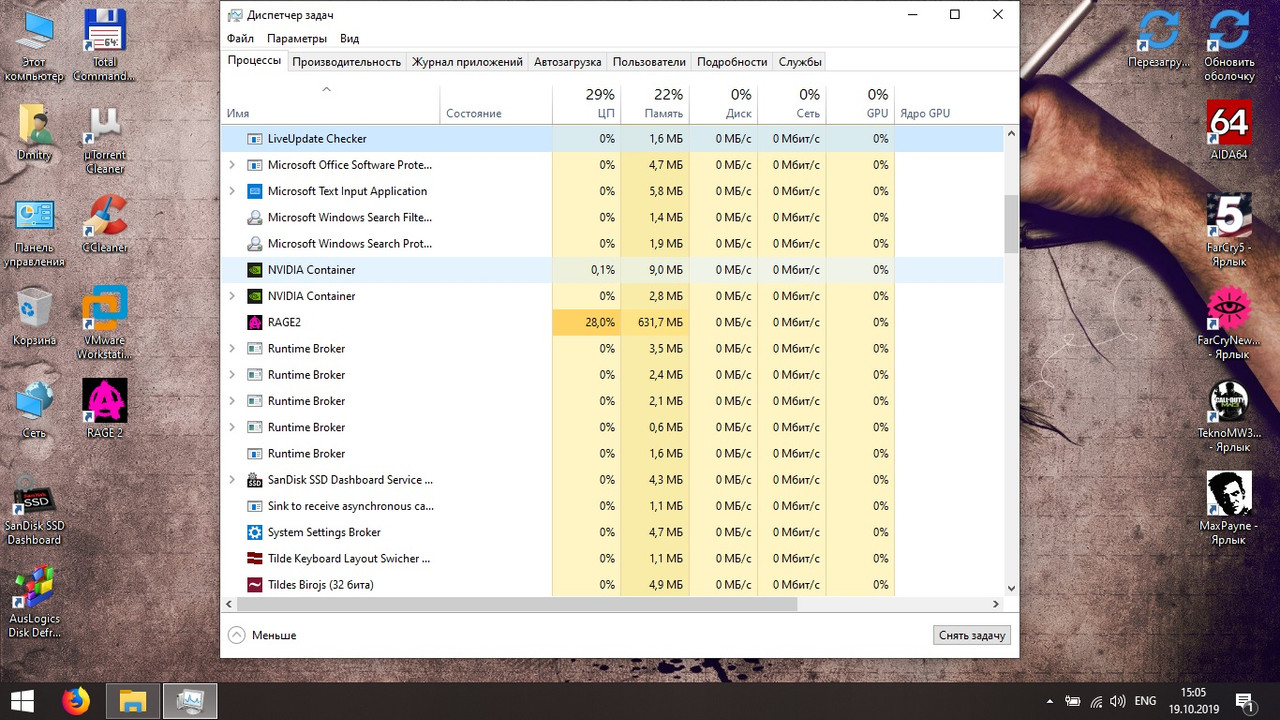Select the MaxPayne desktop shortcut
This screenshot has height=720, width=1280.
coord(1228,508)
